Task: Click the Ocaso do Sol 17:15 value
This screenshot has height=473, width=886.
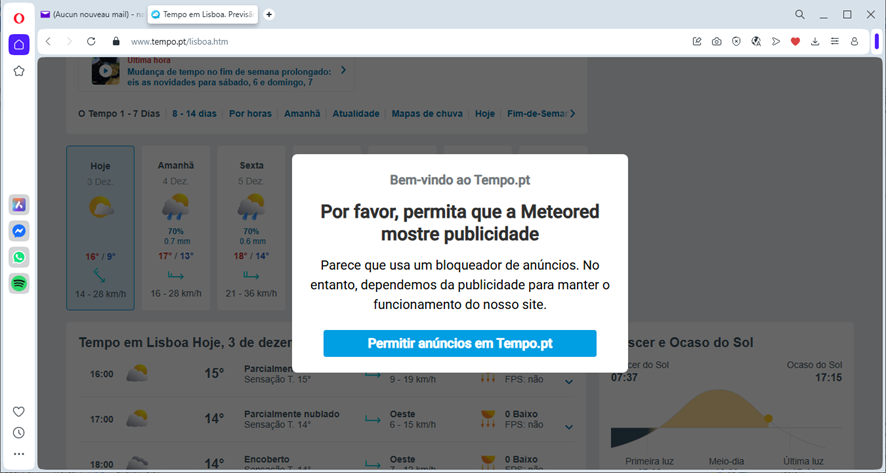Action: 828,377
